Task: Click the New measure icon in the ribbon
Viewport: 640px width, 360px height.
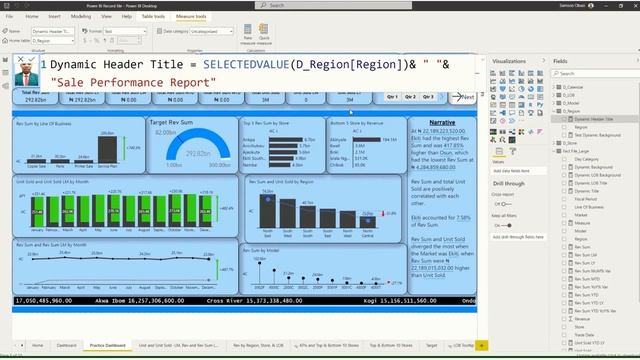Action: point(248,30)
